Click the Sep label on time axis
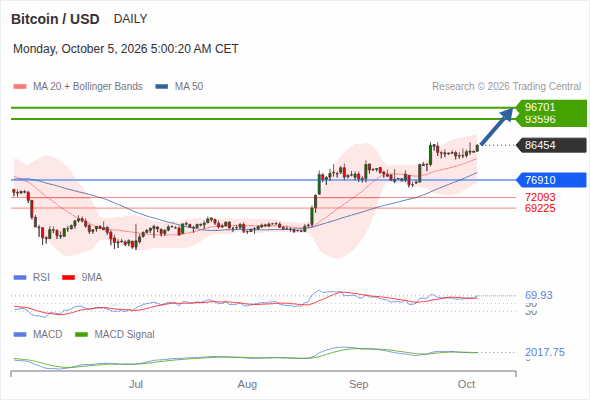The image size is (590, 400). tap(359, 384)
